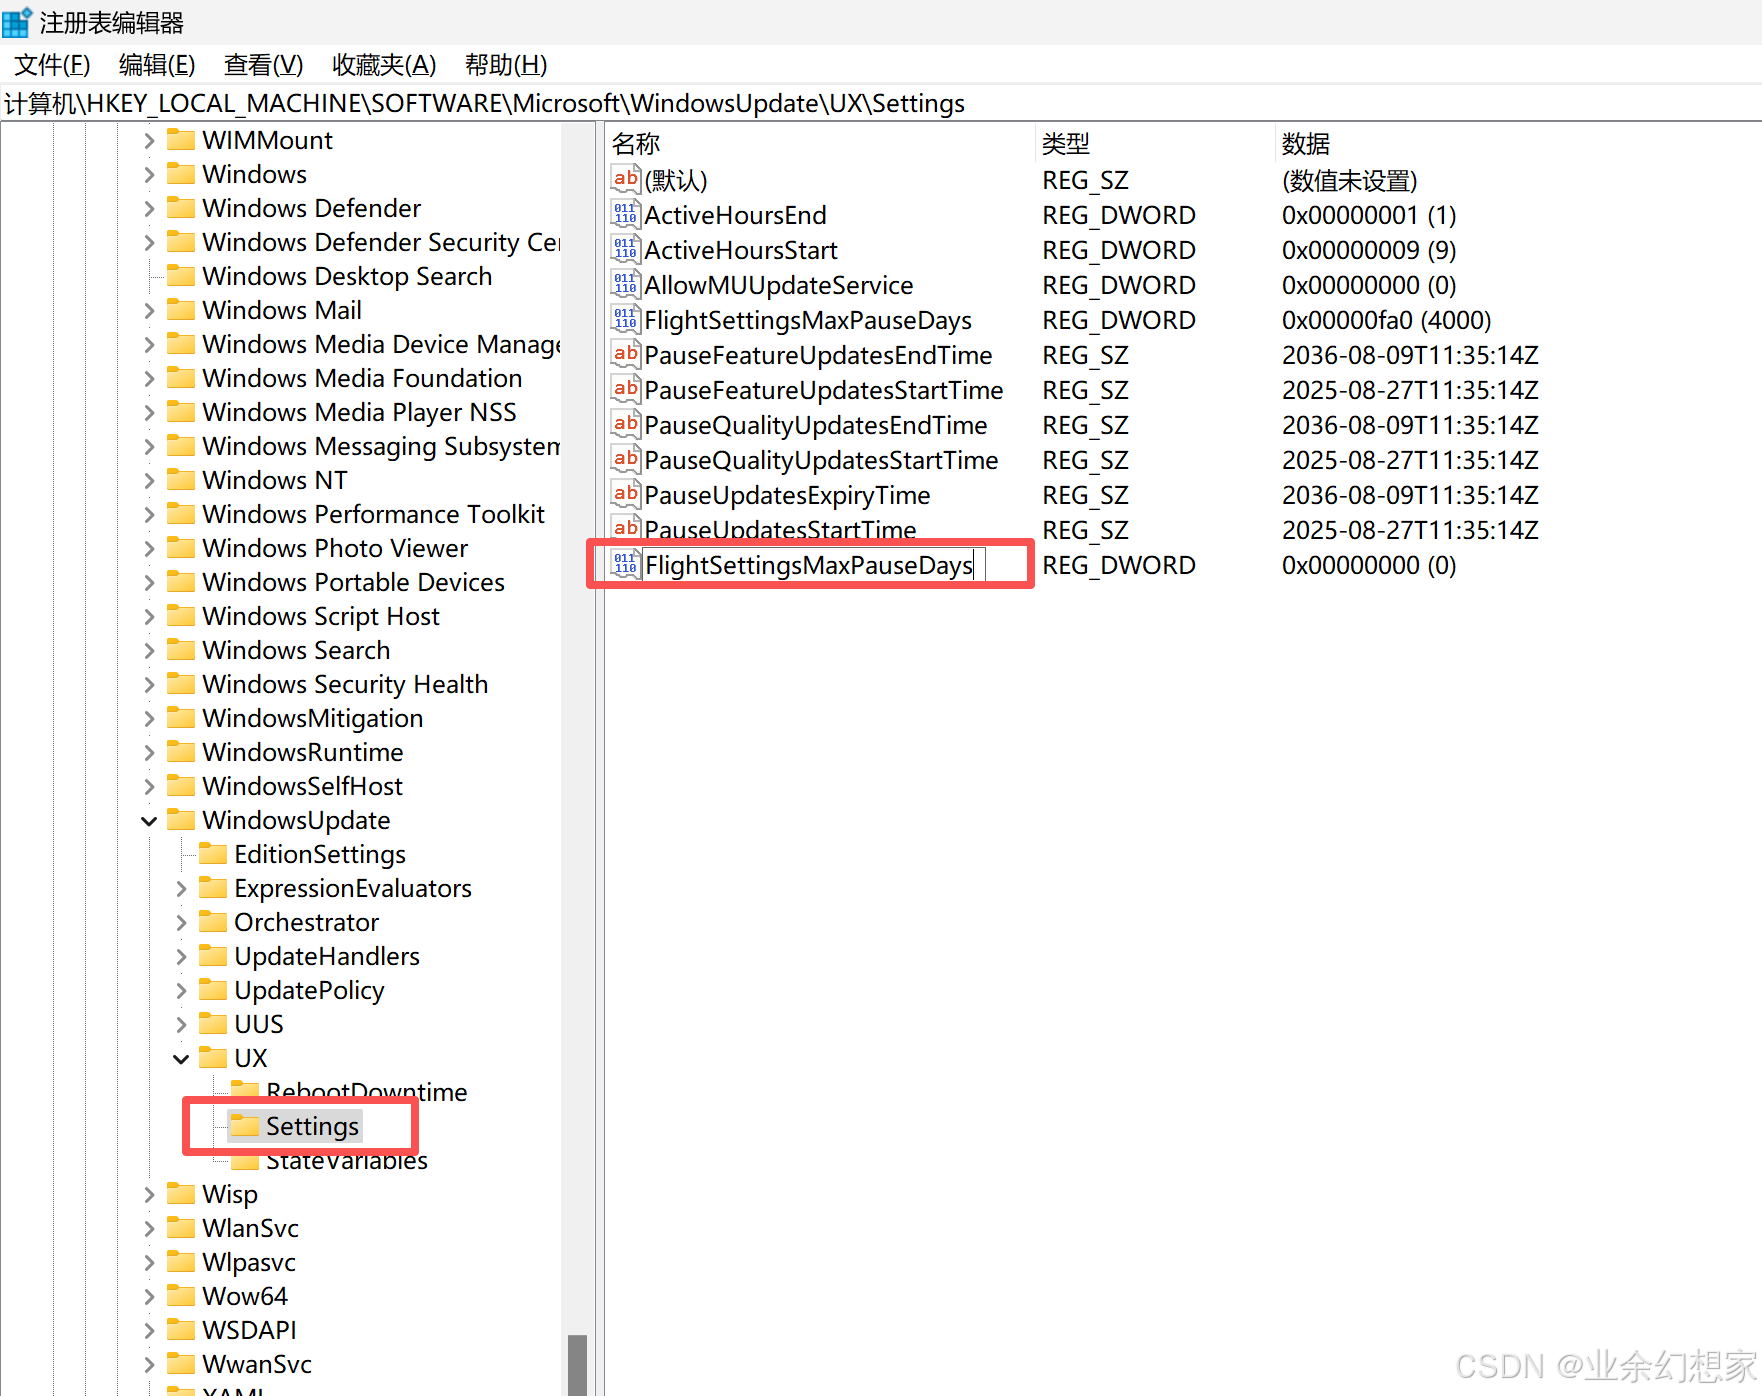Expand the Windows NT key

(149, 480)
